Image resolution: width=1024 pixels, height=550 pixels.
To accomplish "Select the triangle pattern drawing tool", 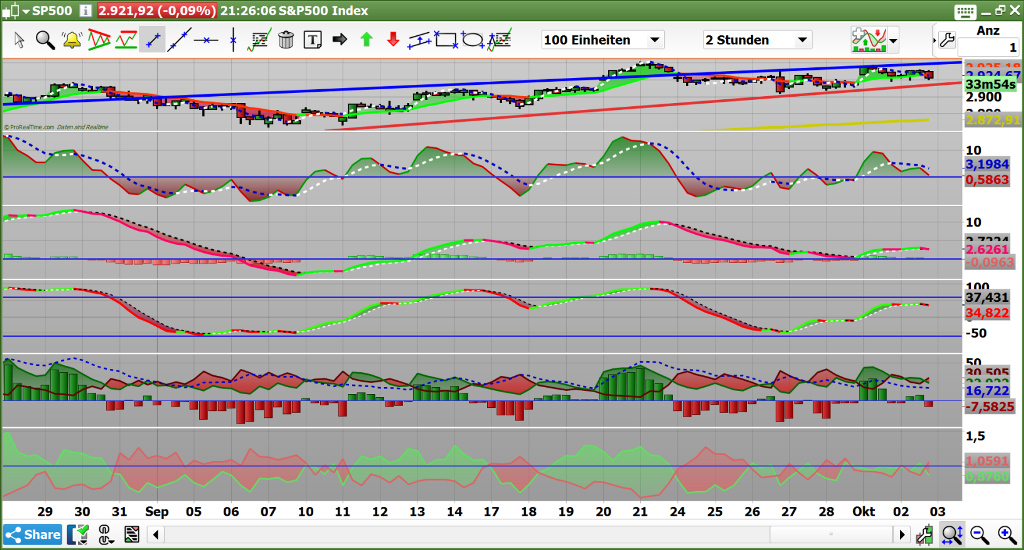I will [99, 40].
